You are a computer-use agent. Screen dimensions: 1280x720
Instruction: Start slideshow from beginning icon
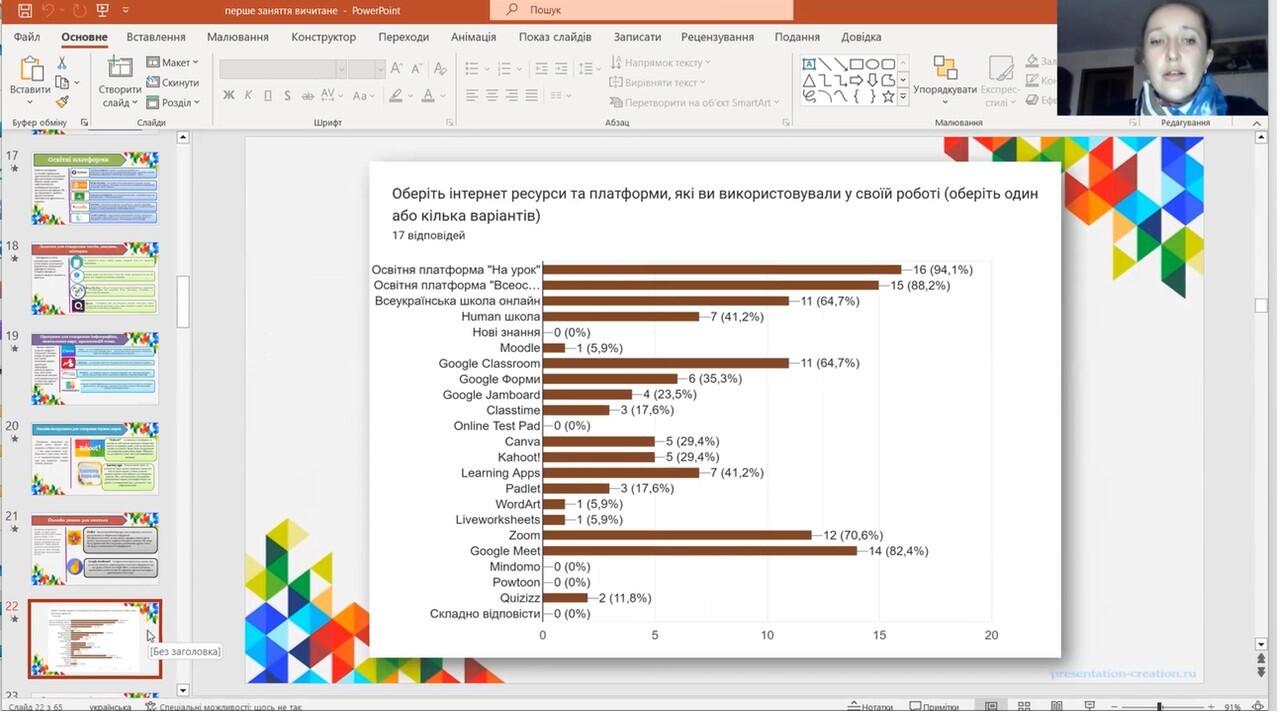tap(104, 10)
